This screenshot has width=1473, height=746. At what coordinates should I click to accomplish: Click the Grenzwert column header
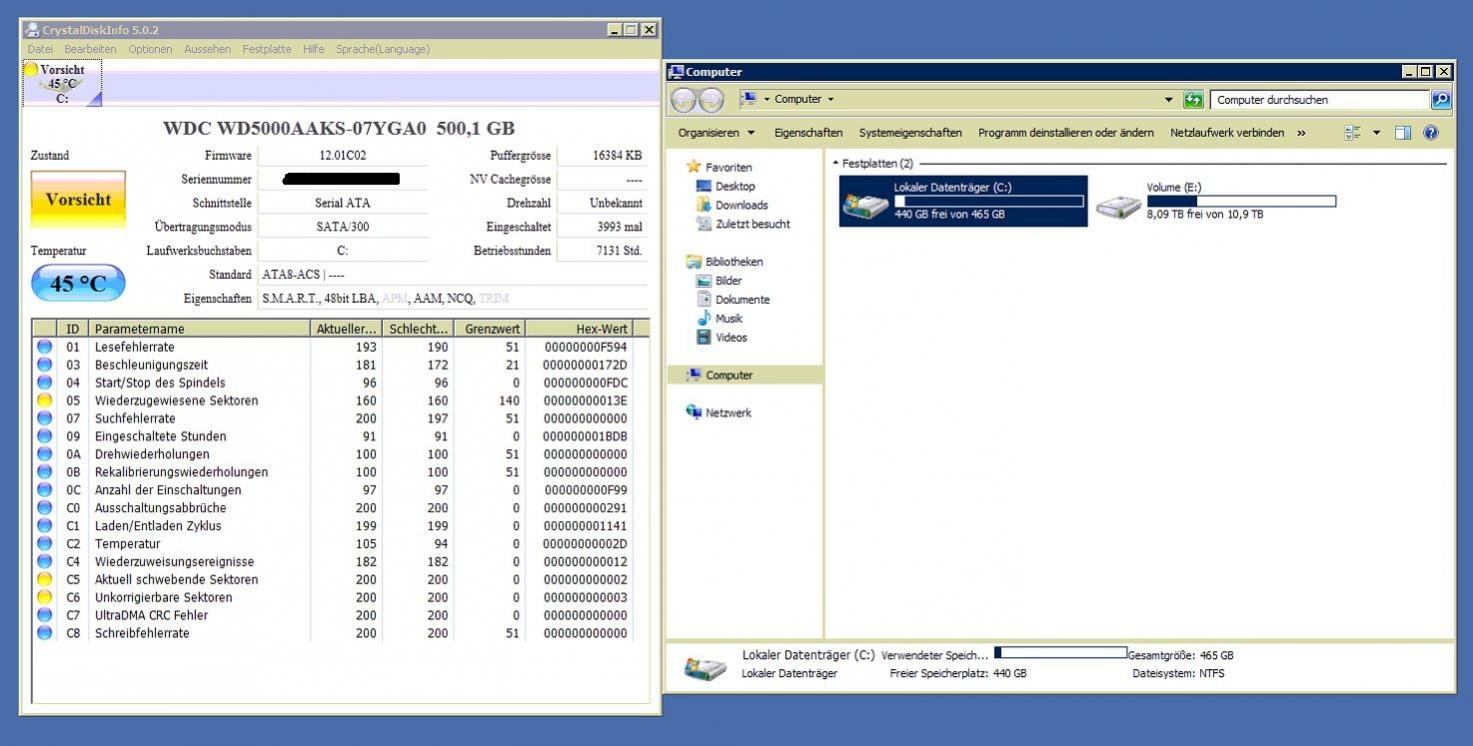coord(490,328)
